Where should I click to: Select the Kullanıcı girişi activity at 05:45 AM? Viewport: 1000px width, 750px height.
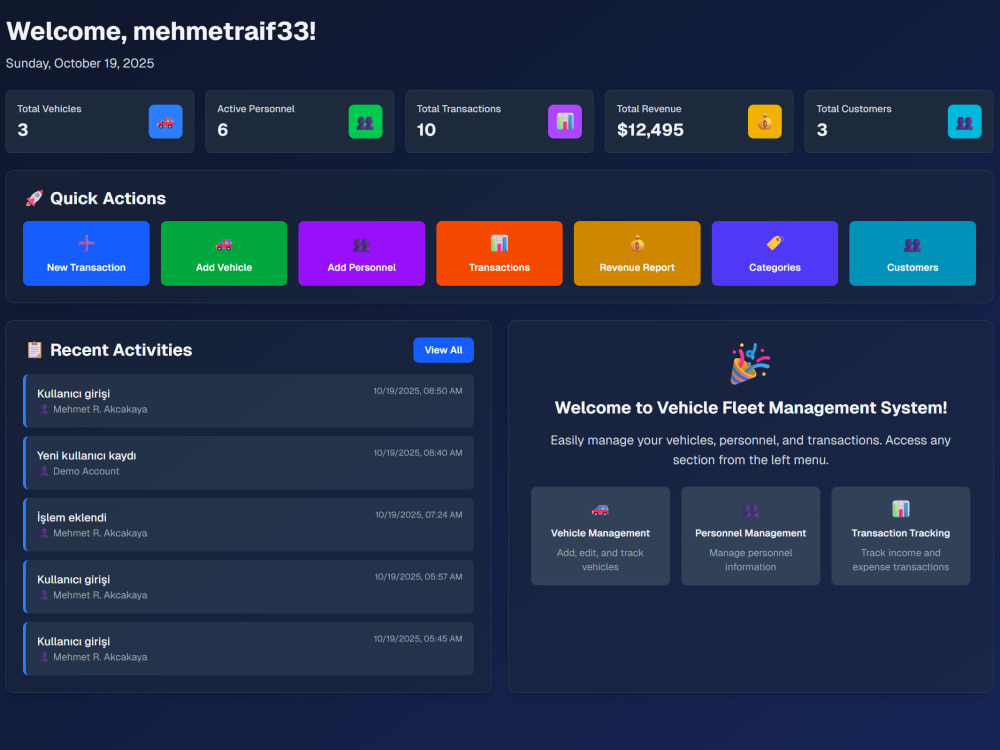(x=248, y=648)
